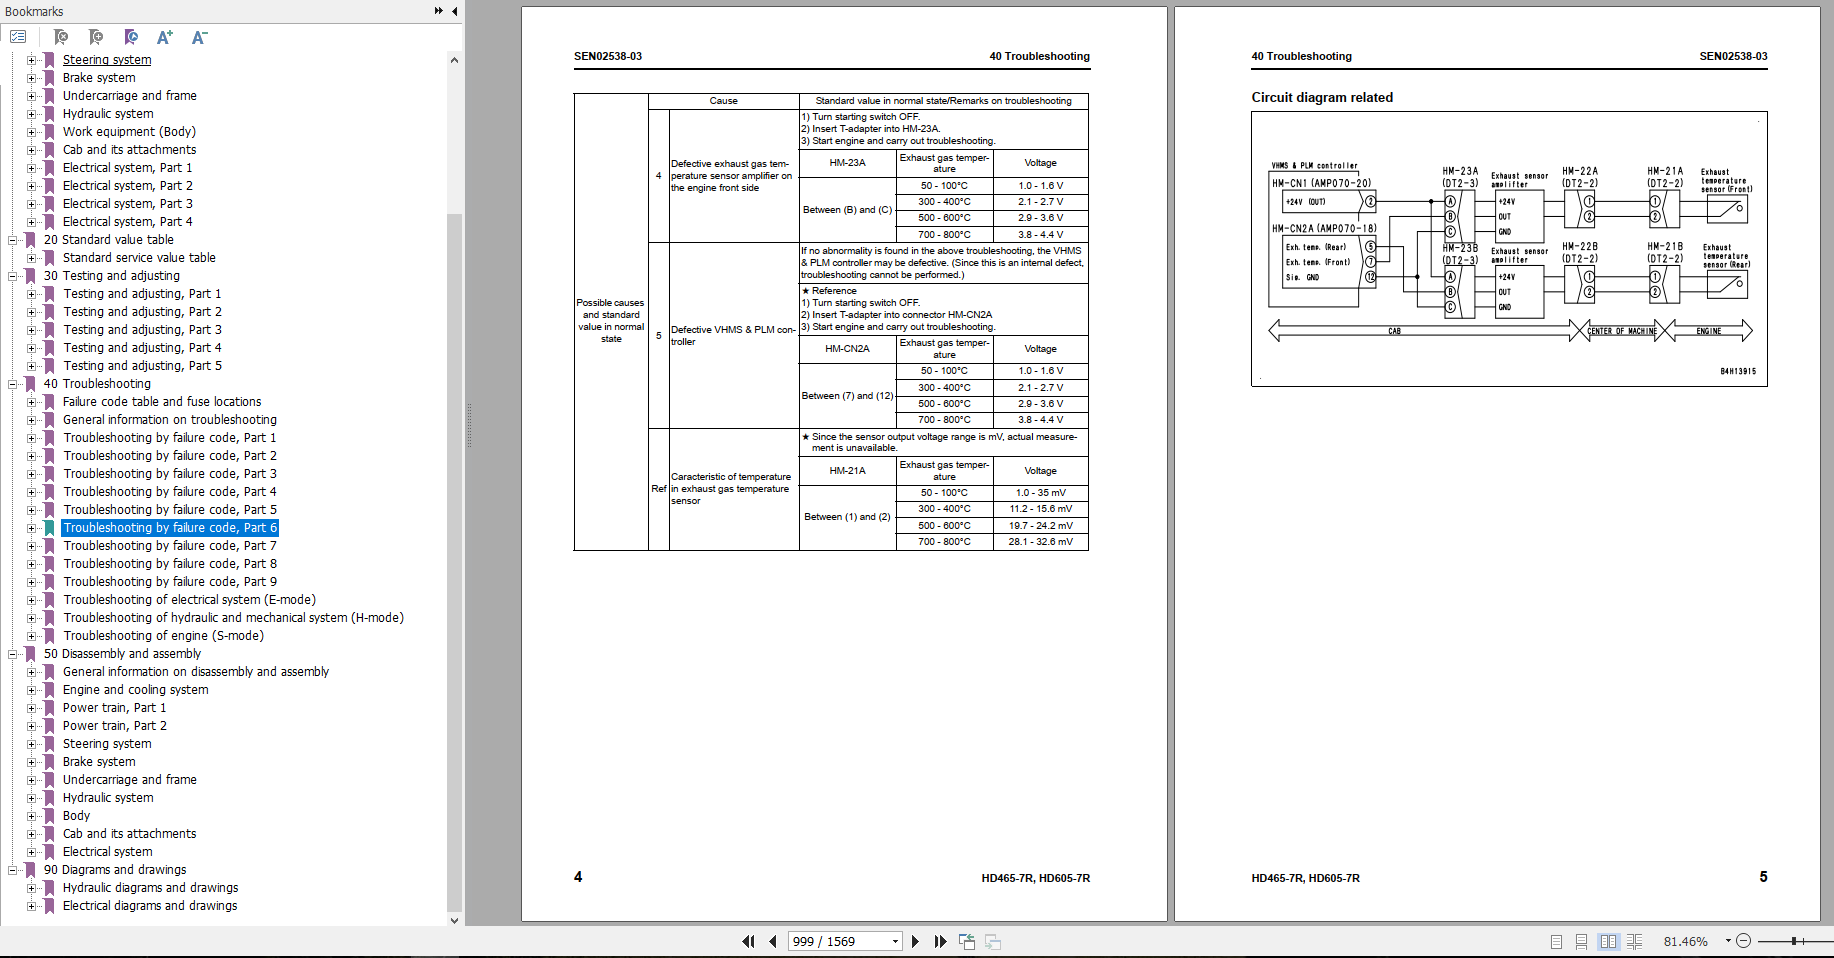
Task: Click the current bookmark locator icon
Action: click(x=131, y=37)
